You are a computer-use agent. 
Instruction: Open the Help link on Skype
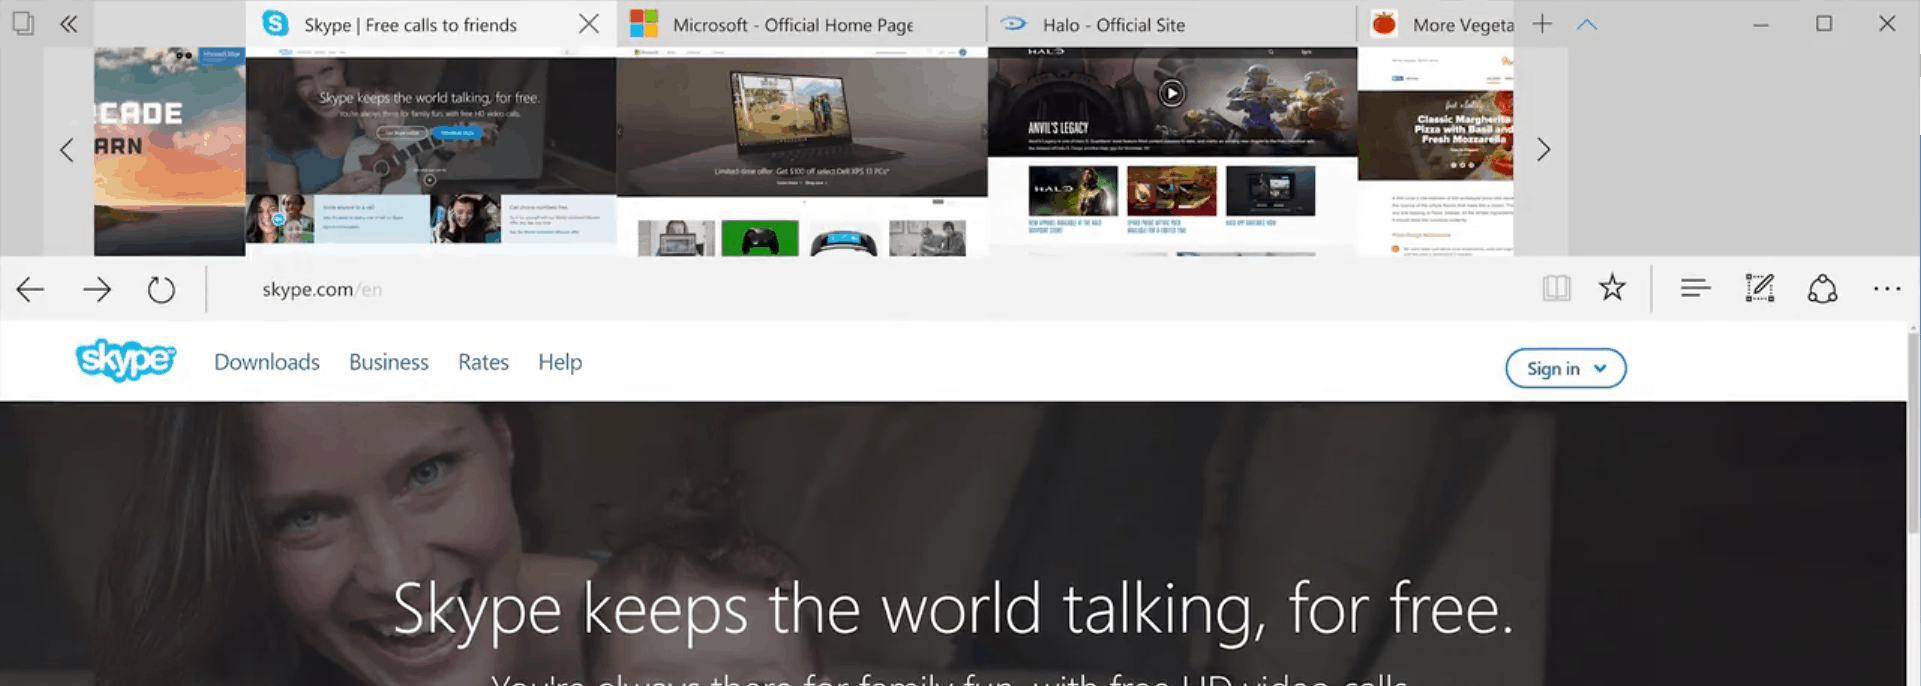560,362
